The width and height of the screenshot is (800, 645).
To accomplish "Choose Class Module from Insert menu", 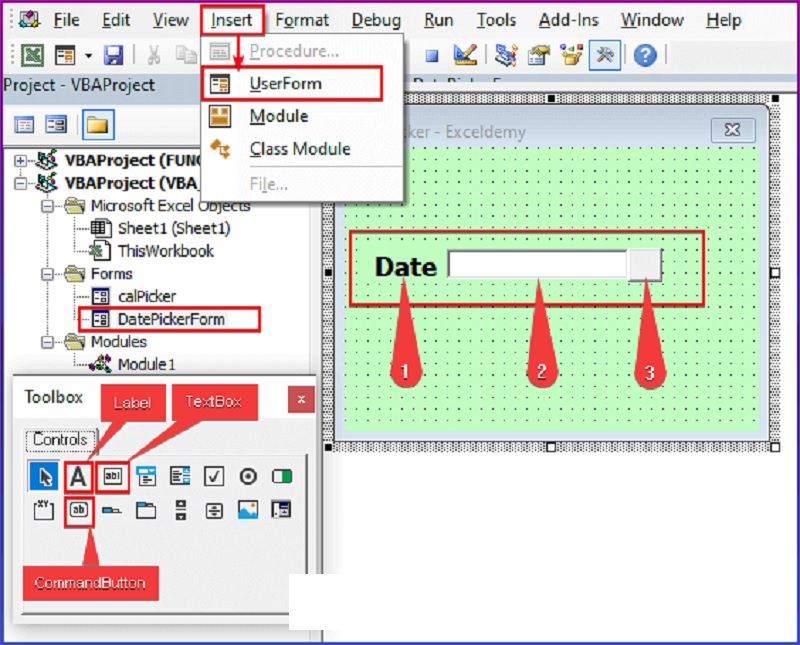I will coord(299,149).
